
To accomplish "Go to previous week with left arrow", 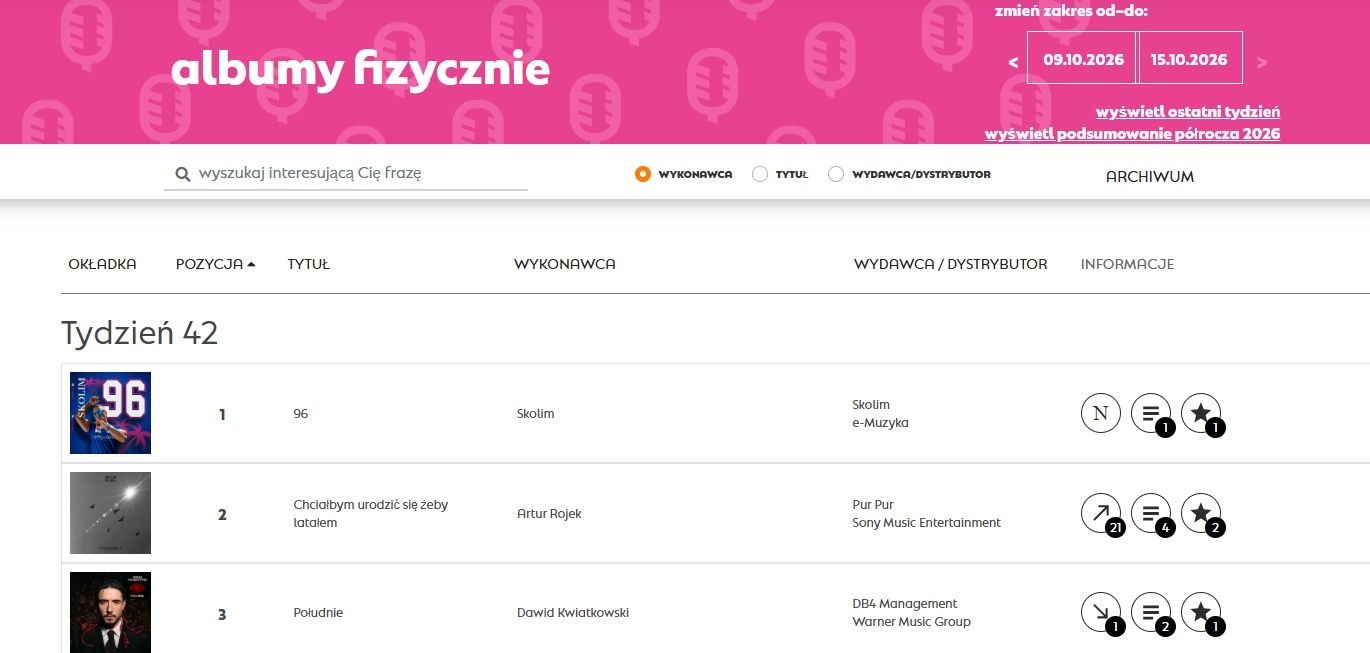I will click(1013, 62).
